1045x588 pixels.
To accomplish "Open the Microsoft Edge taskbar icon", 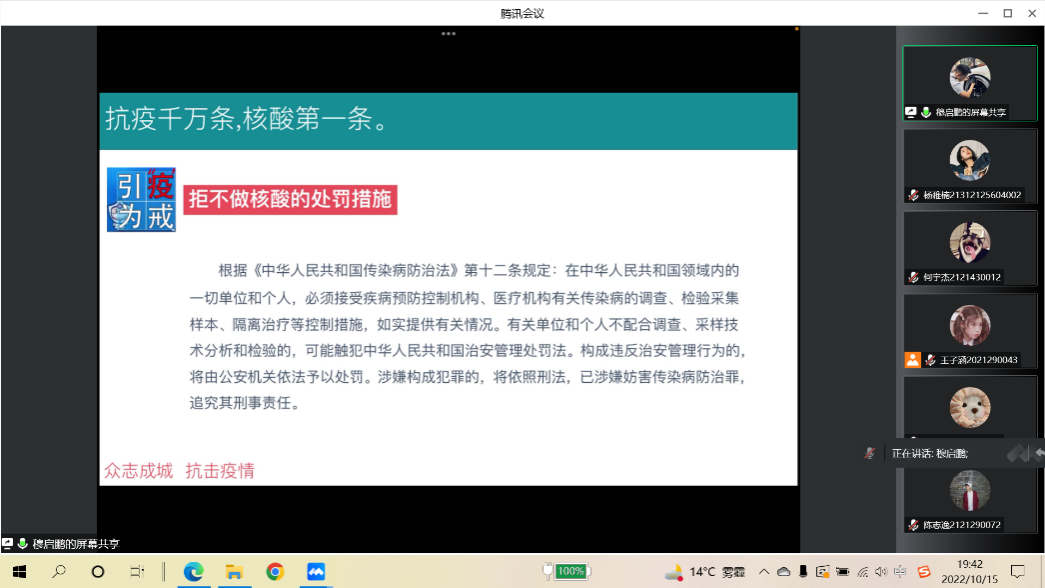I will click(x=193, y=572).
